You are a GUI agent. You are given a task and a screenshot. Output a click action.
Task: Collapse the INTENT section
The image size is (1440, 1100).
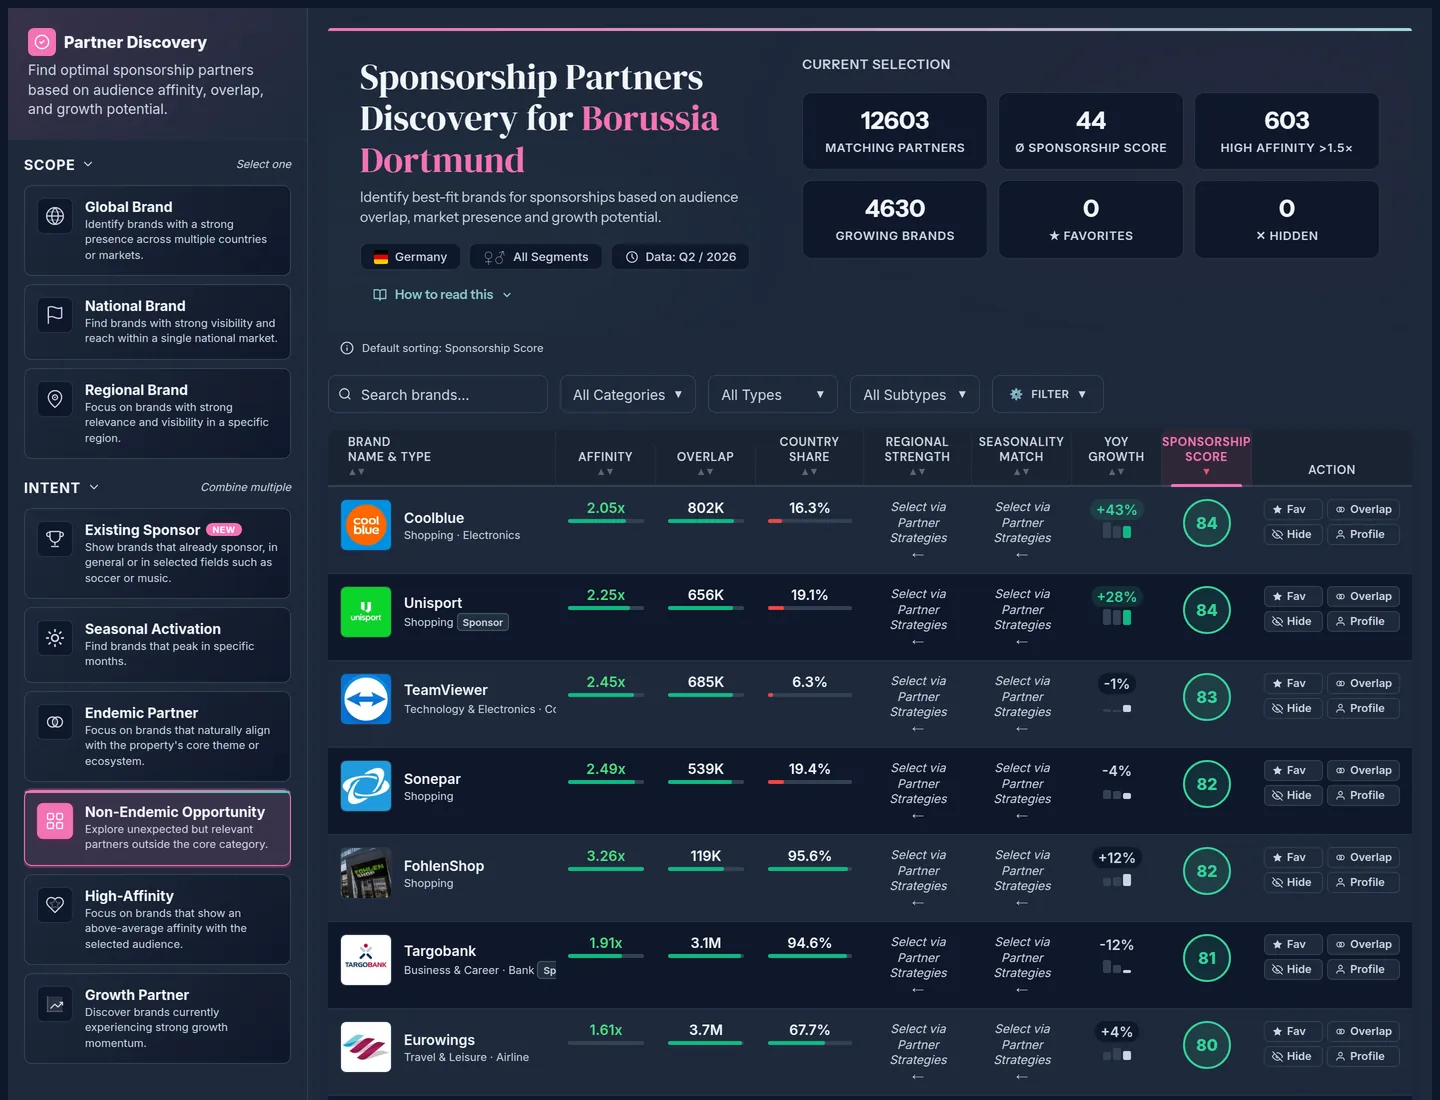[62, 487]
